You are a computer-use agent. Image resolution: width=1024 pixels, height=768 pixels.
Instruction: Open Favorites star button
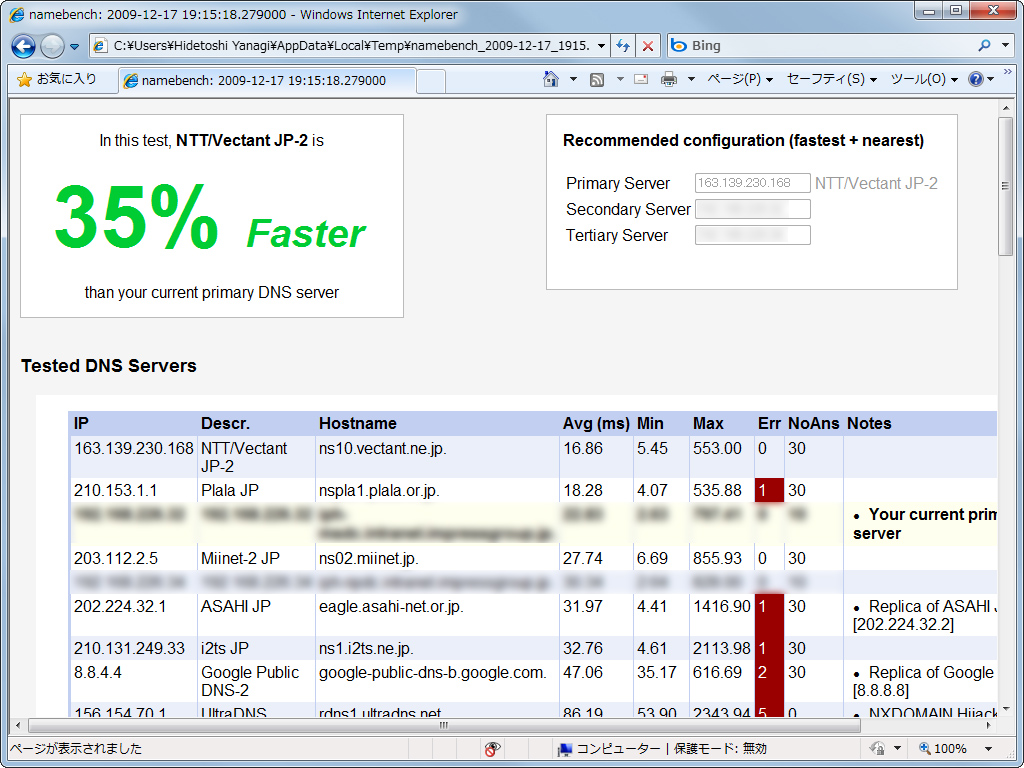57,79
